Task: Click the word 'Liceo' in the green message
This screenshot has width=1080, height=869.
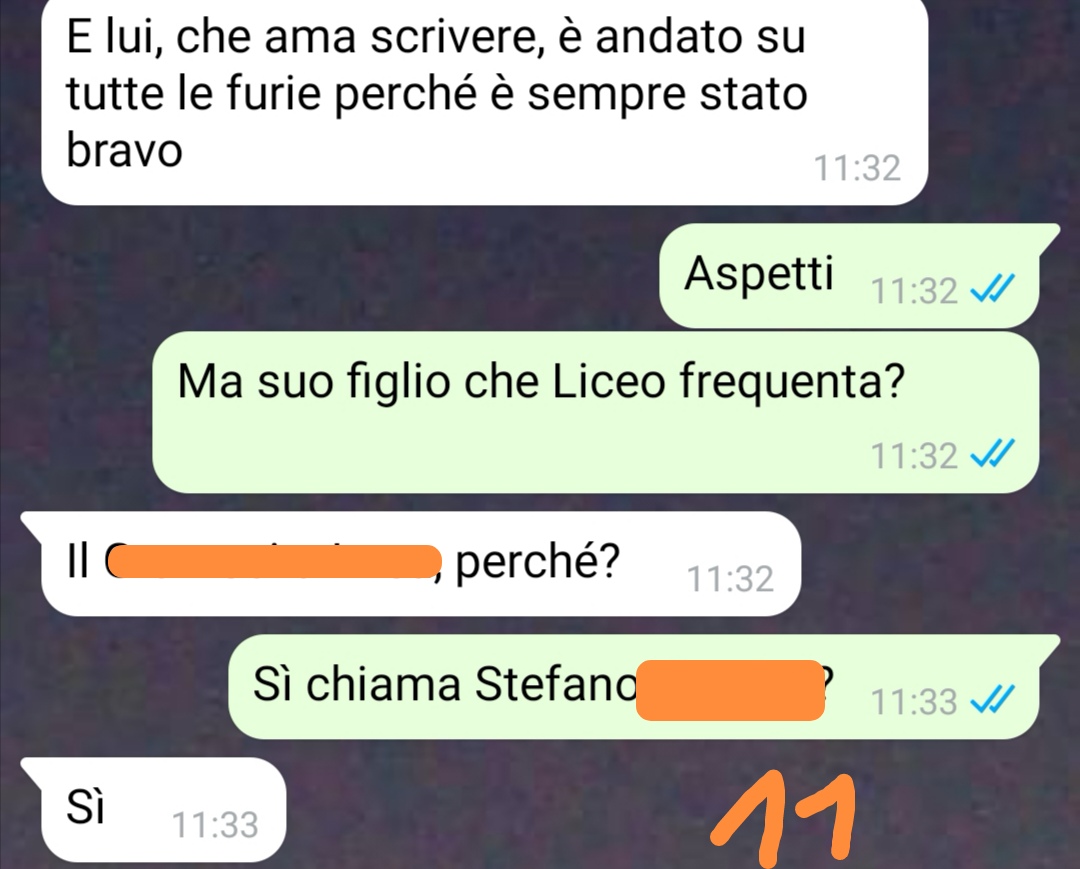Action: [609, 381]
